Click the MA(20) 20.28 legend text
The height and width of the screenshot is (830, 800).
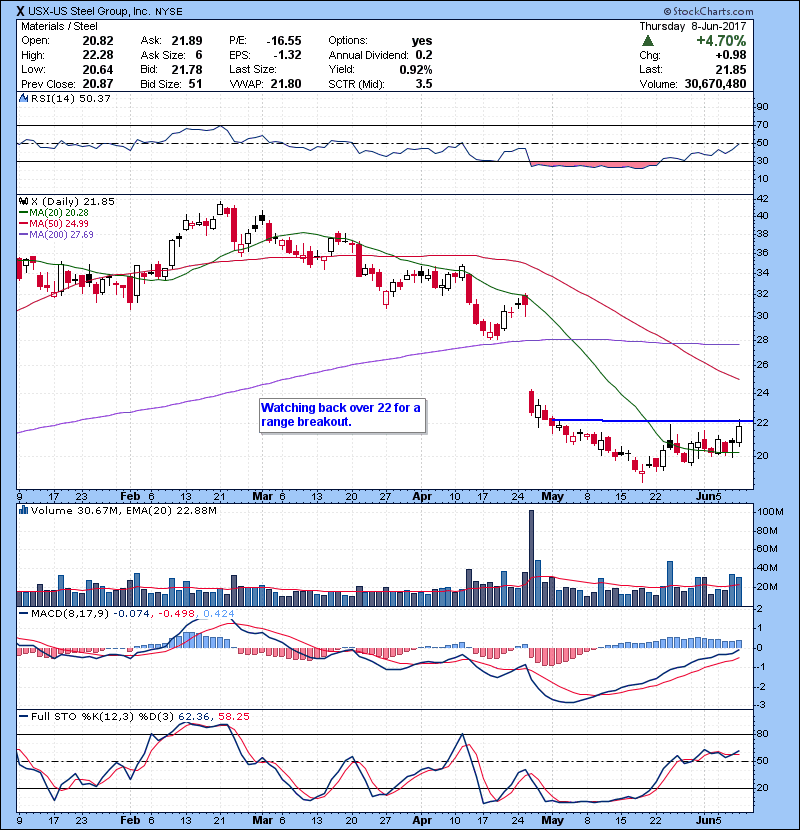59,212
